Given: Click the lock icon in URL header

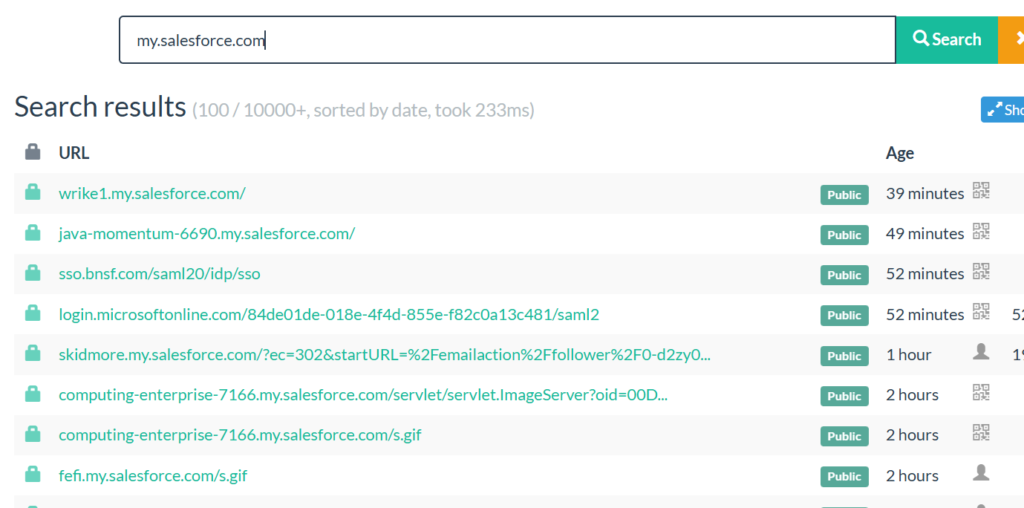Looking at the screenshot, I should tap(33, 152).
